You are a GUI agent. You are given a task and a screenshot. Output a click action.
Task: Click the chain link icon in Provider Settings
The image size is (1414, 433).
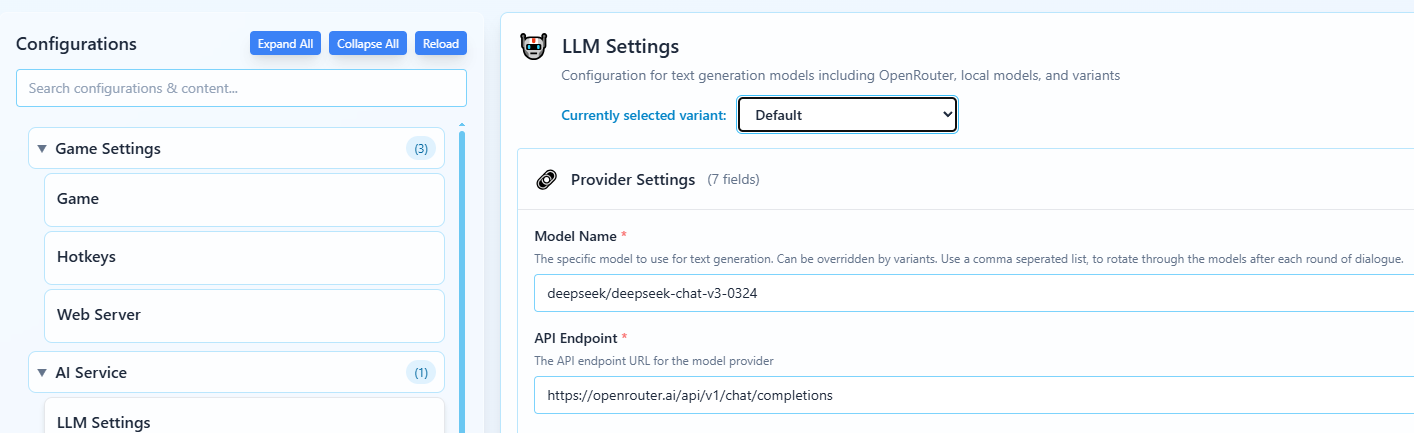pos(546,180)
